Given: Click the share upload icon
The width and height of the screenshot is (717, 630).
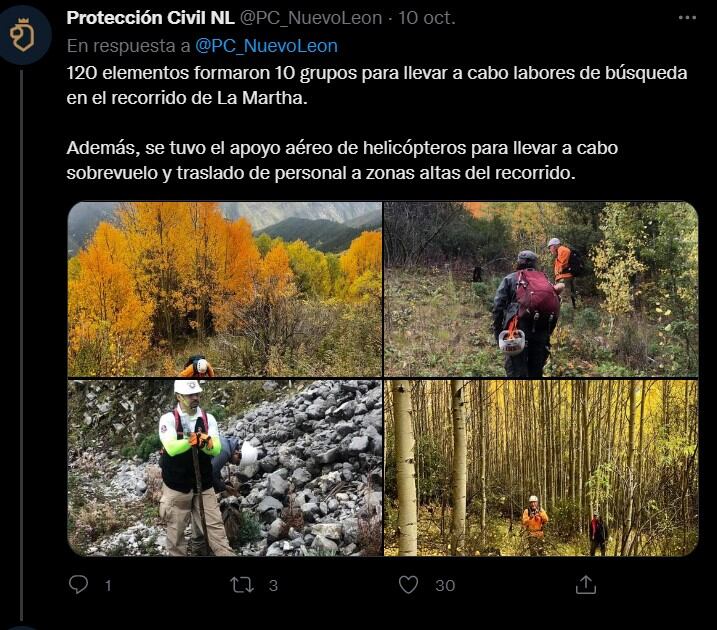Looking at the screenshot, I should [586, 584].
